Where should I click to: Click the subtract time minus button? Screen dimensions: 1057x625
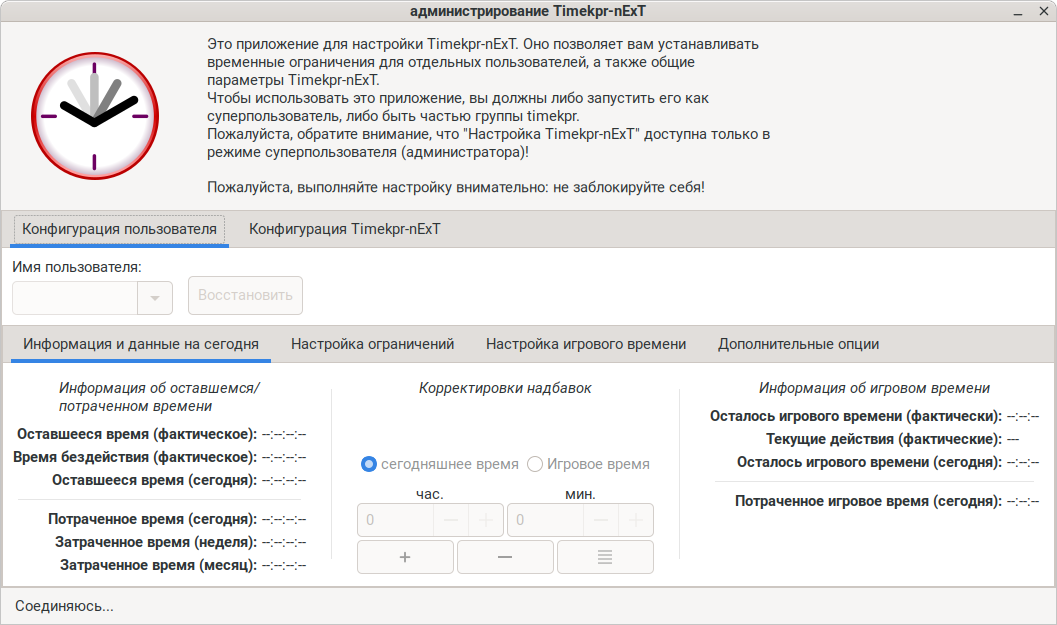coord(505,557)
